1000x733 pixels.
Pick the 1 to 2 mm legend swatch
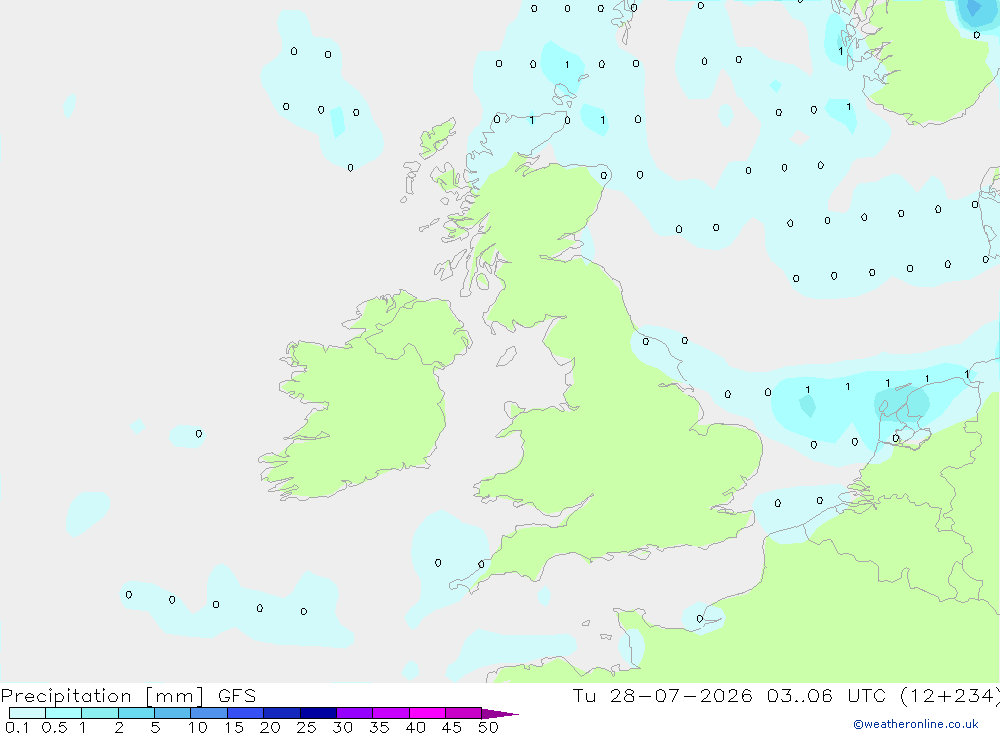pos(100,713)
